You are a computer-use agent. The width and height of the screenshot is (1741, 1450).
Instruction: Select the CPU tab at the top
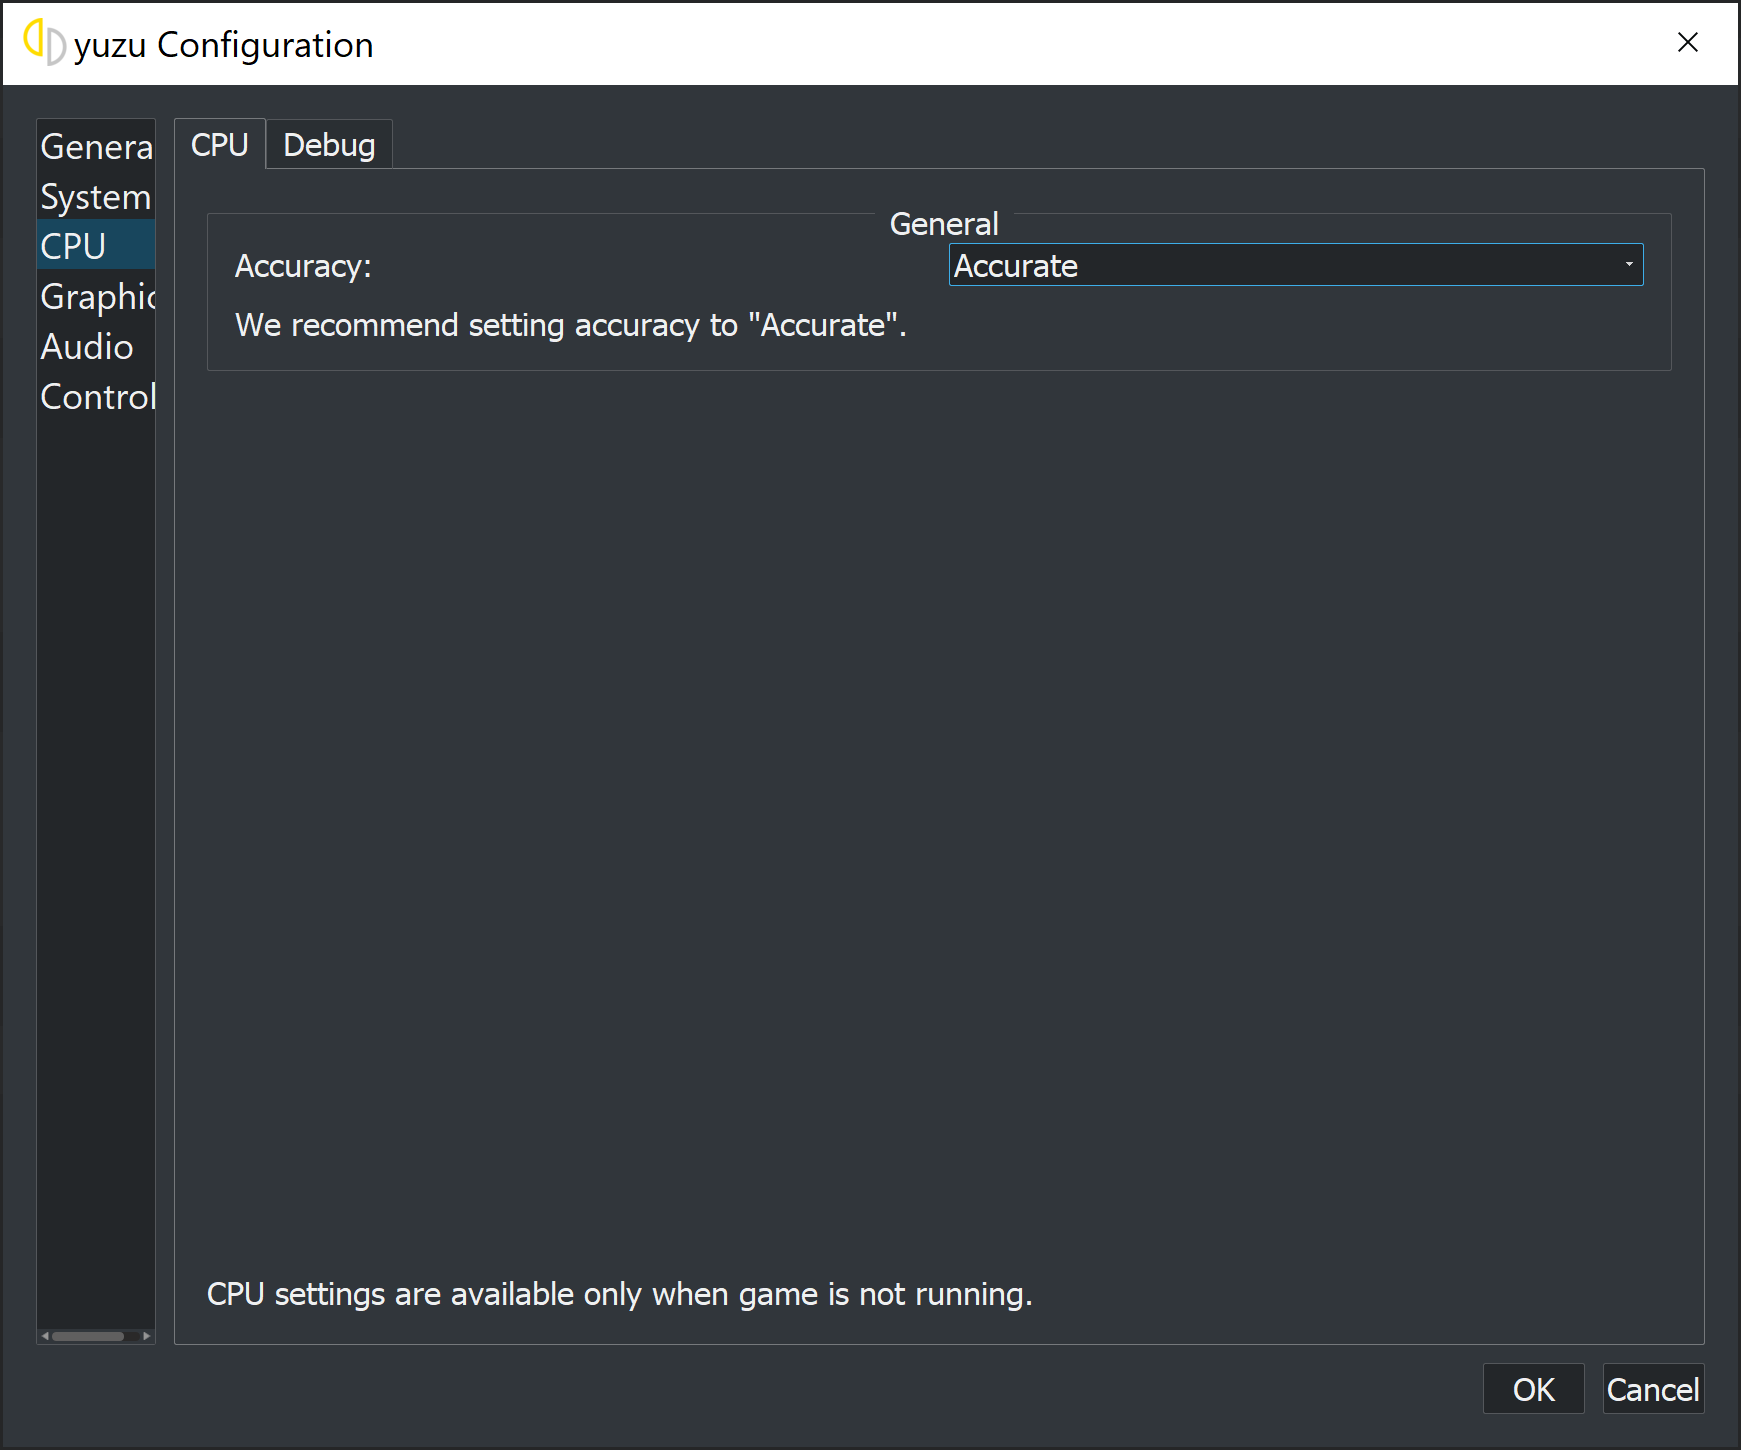point(220,144)
